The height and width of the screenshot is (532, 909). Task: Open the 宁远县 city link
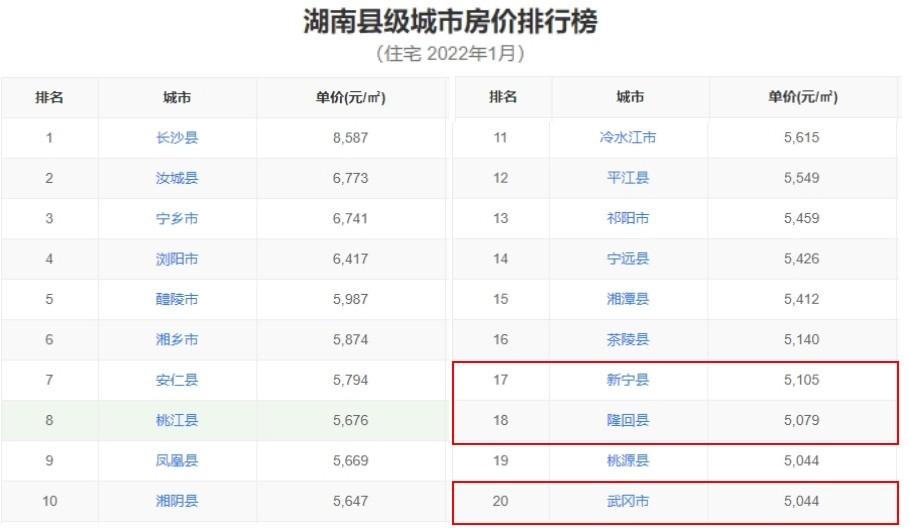point(628,258)
